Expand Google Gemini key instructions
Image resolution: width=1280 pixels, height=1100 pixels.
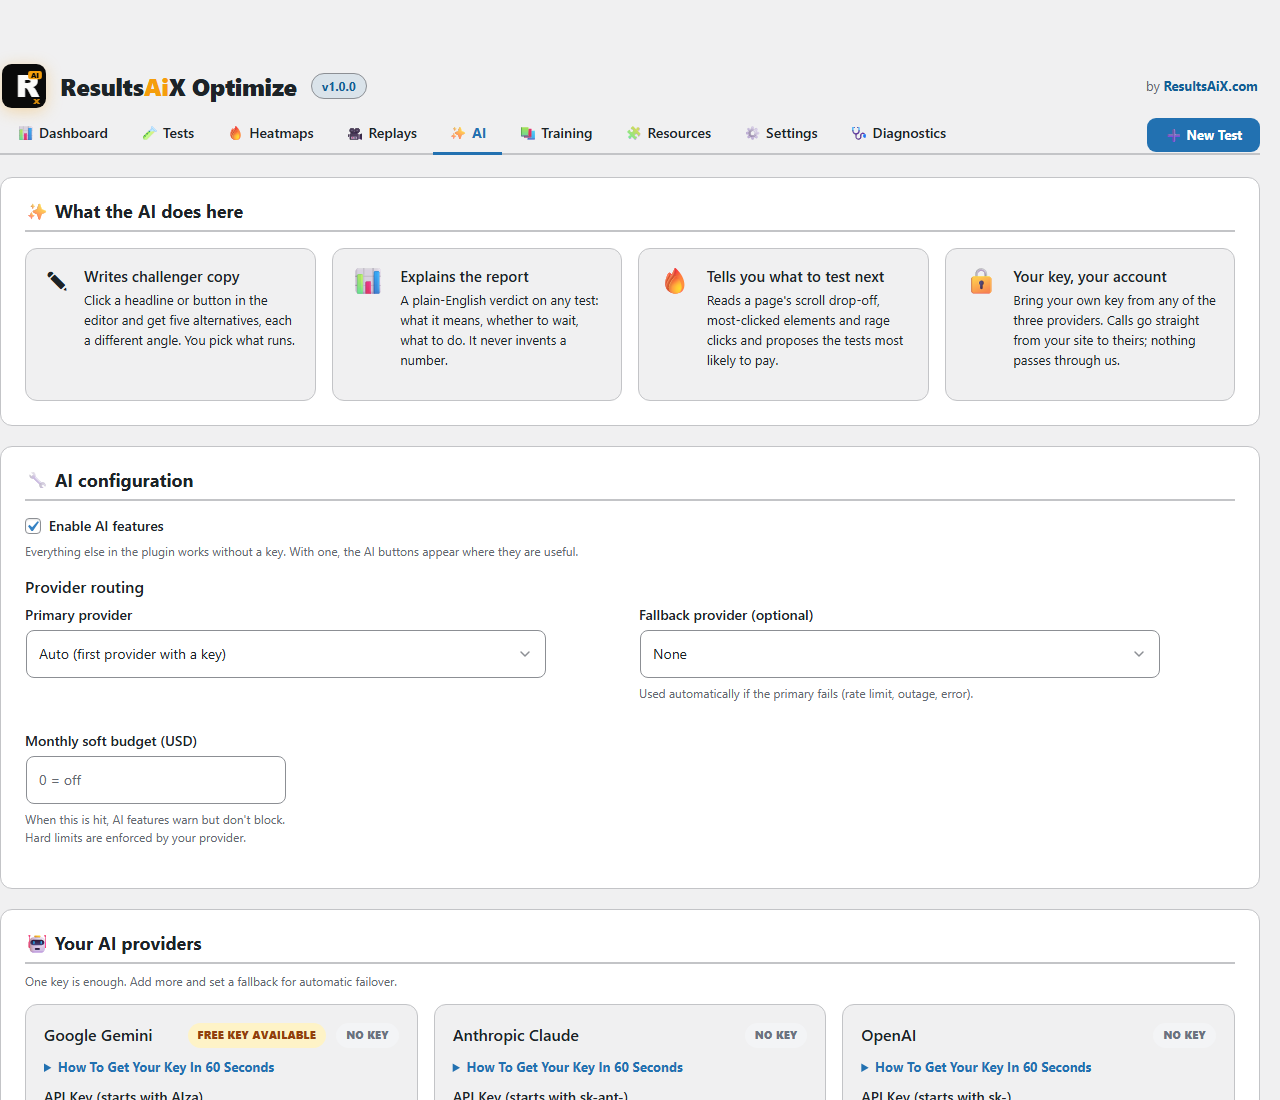click(x=159, y=1067)
